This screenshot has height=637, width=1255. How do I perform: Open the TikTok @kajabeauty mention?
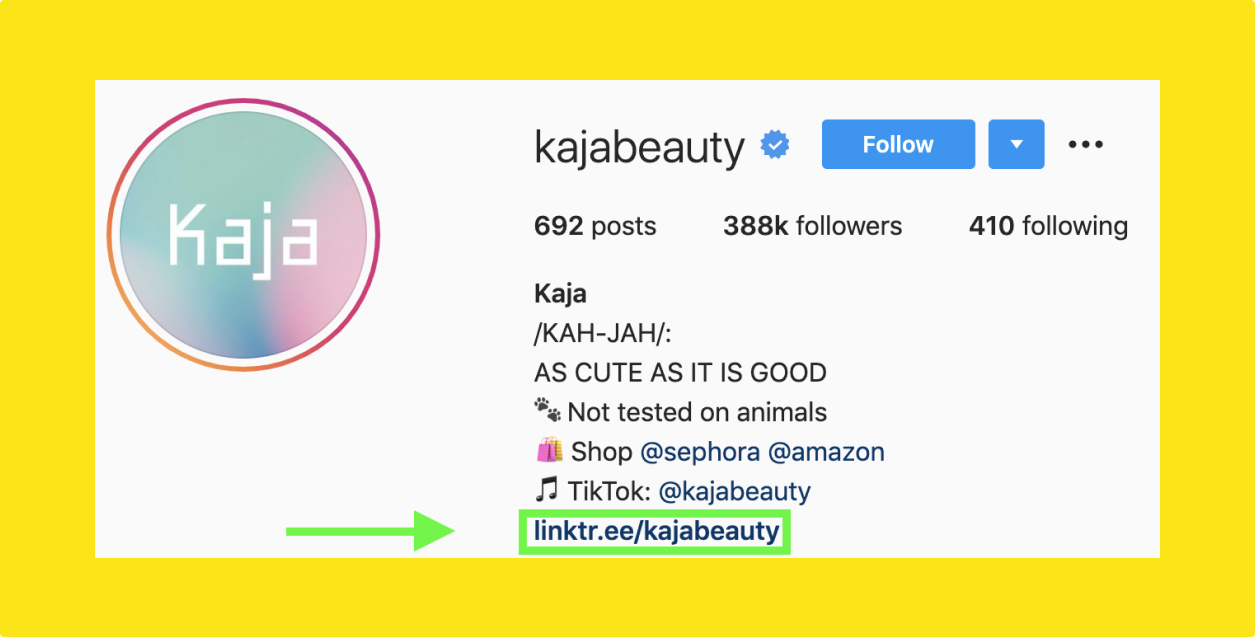[733, 492]
